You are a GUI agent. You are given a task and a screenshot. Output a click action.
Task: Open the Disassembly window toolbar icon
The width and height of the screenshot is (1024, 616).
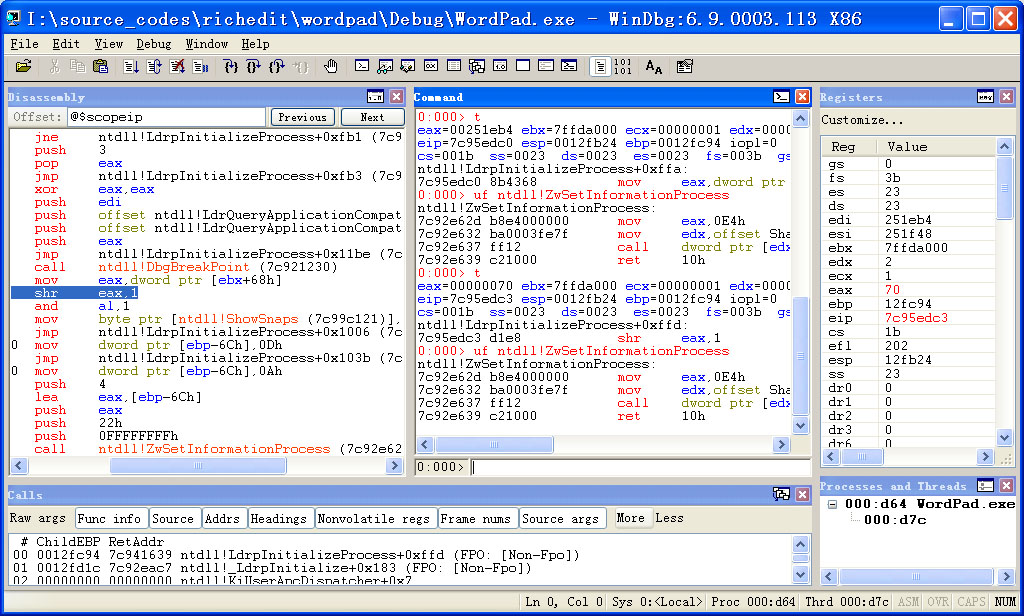500,66
